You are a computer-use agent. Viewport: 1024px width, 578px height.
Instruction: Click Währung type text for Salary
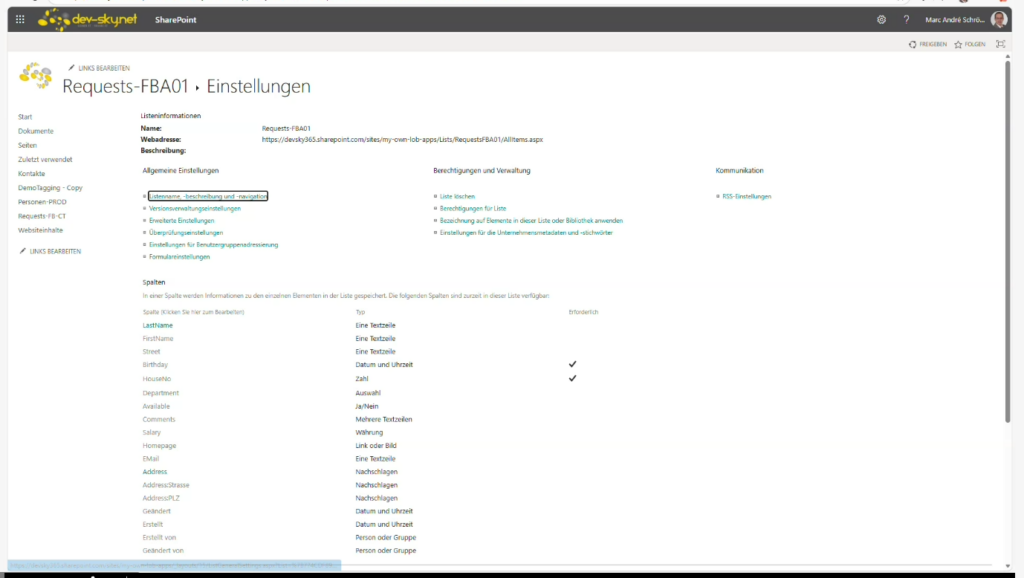pyautogui.click(x=369, y=432)
